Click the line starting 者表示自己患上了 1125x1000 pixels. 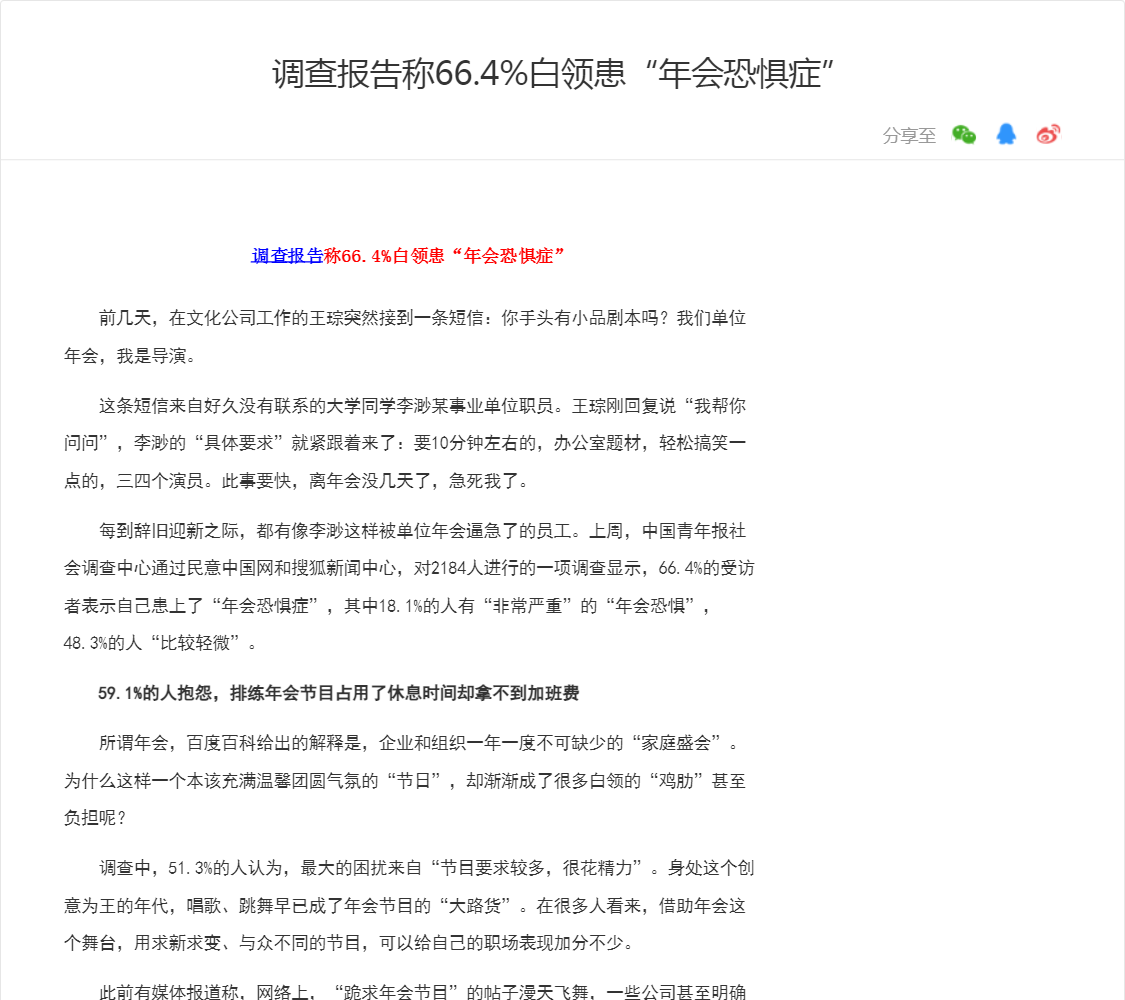[387, 605]
